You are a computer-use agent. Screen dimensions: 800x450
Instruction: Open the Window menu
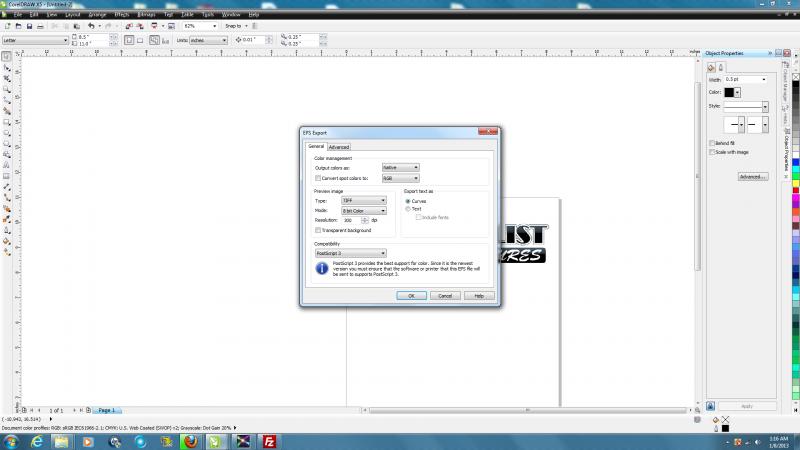tap(231, 15)
